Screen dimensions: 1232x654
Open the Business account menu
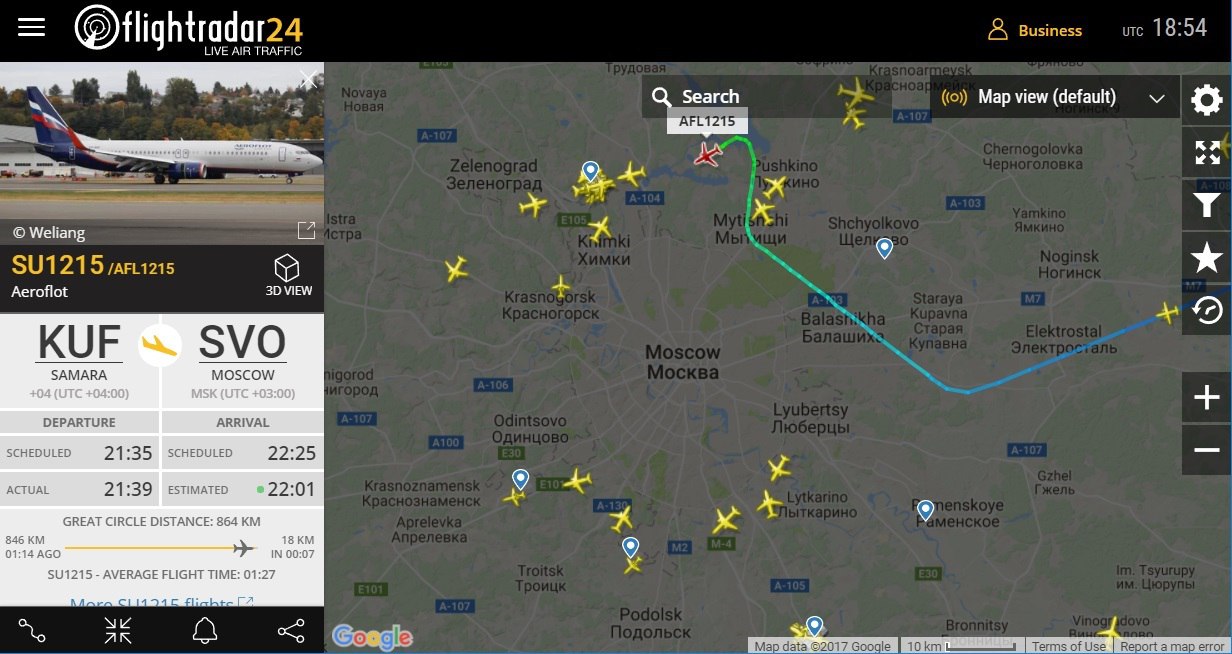pos(1035,30)
